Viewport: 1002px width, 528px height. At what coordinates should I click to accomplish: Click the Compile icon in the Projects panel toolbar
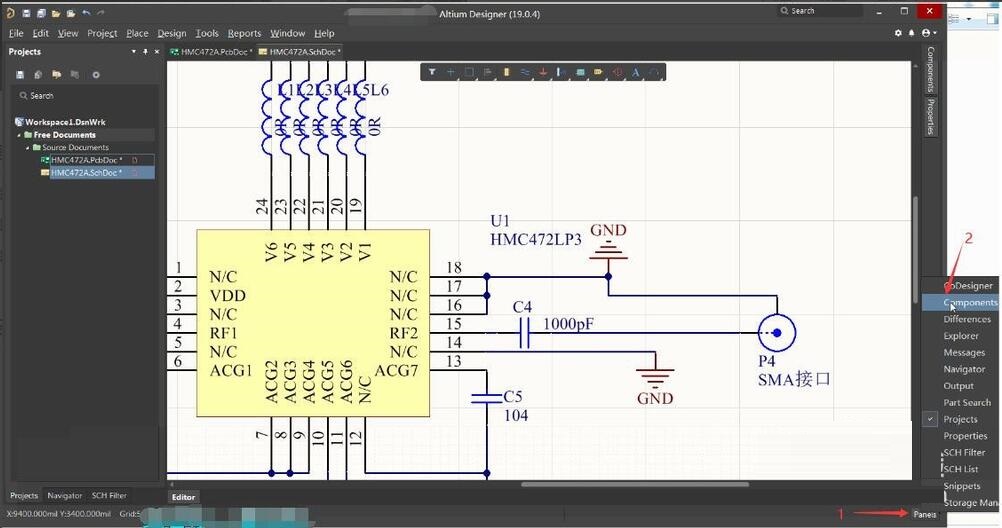[38, 75]
